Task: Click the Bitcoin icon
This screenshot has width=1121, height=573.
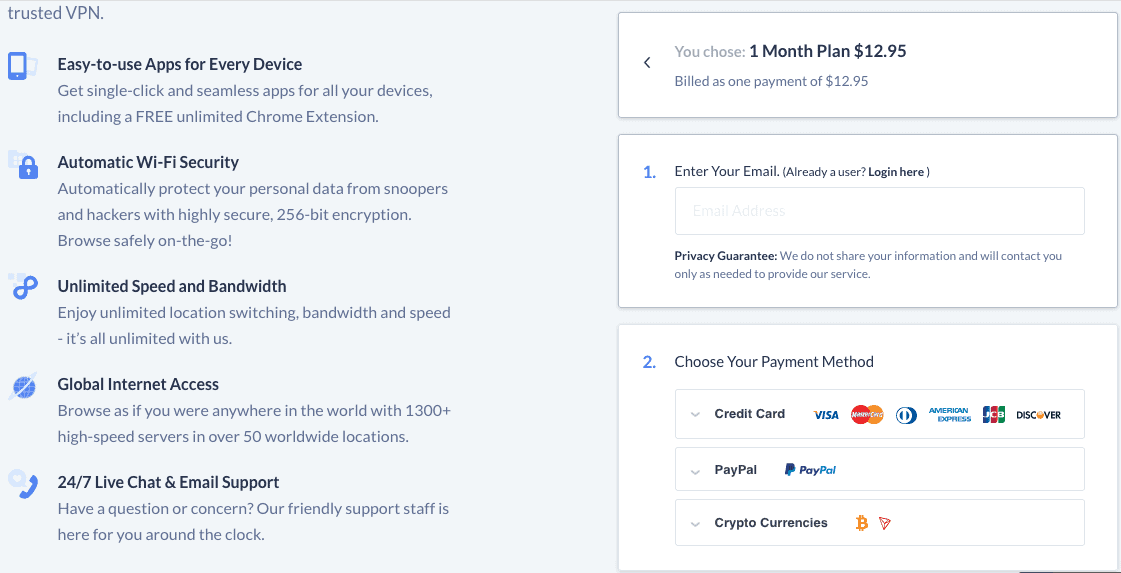Action: 861,524
